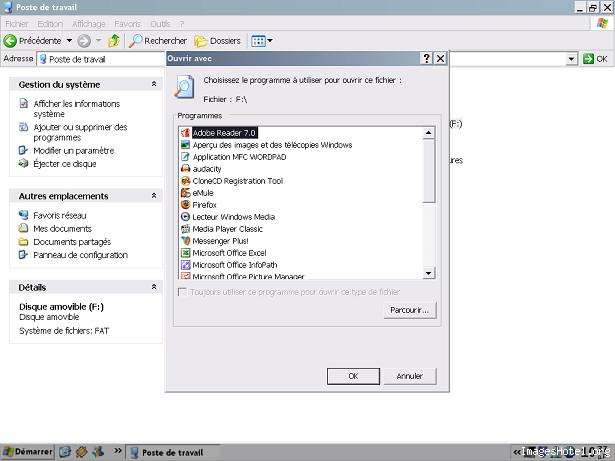Click the Rechercher magnifier icon

pyautogui.click(x=135, y=41)
